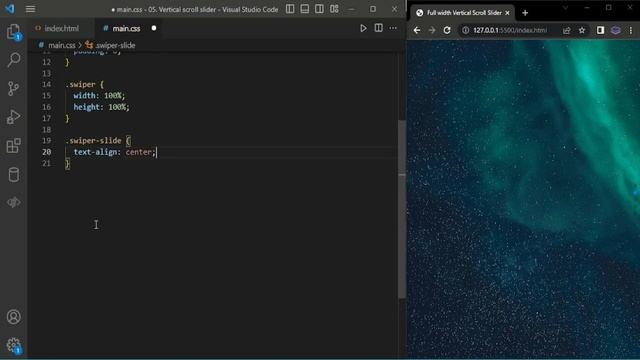Image resolution: width=640 pixels, height=360 pixels.
Task: Click the editor vertical scrollbar thumb
Action: [x=402, y=208]
